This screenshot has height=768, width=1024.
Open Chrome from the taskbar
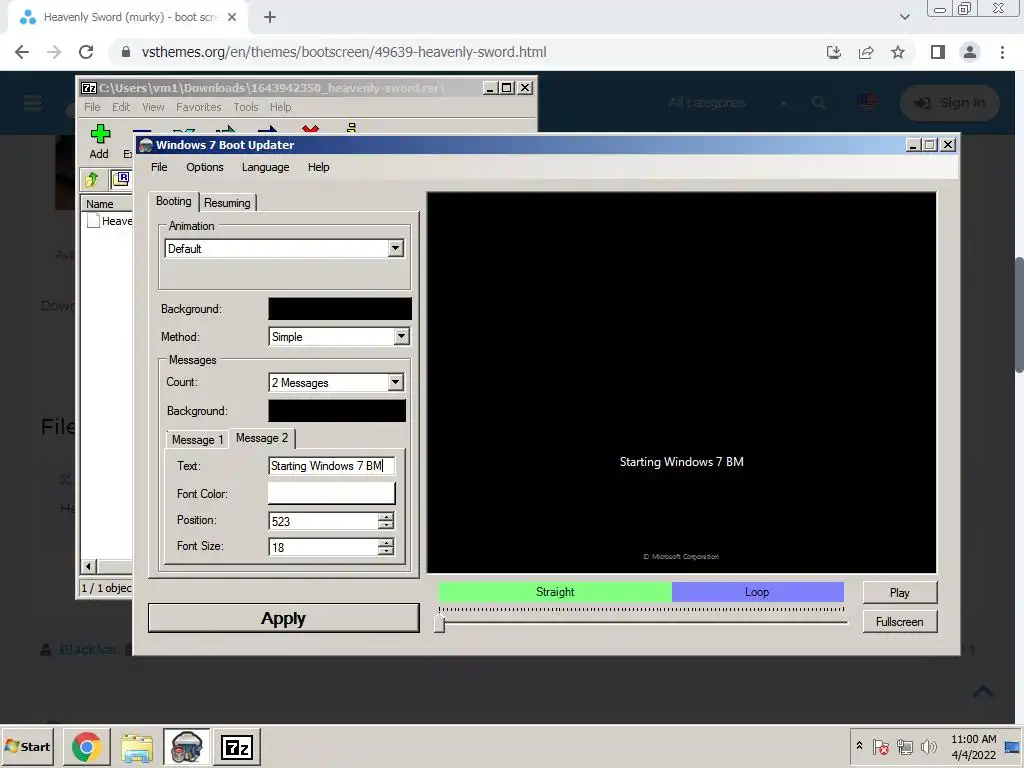(x=86, y=746)
